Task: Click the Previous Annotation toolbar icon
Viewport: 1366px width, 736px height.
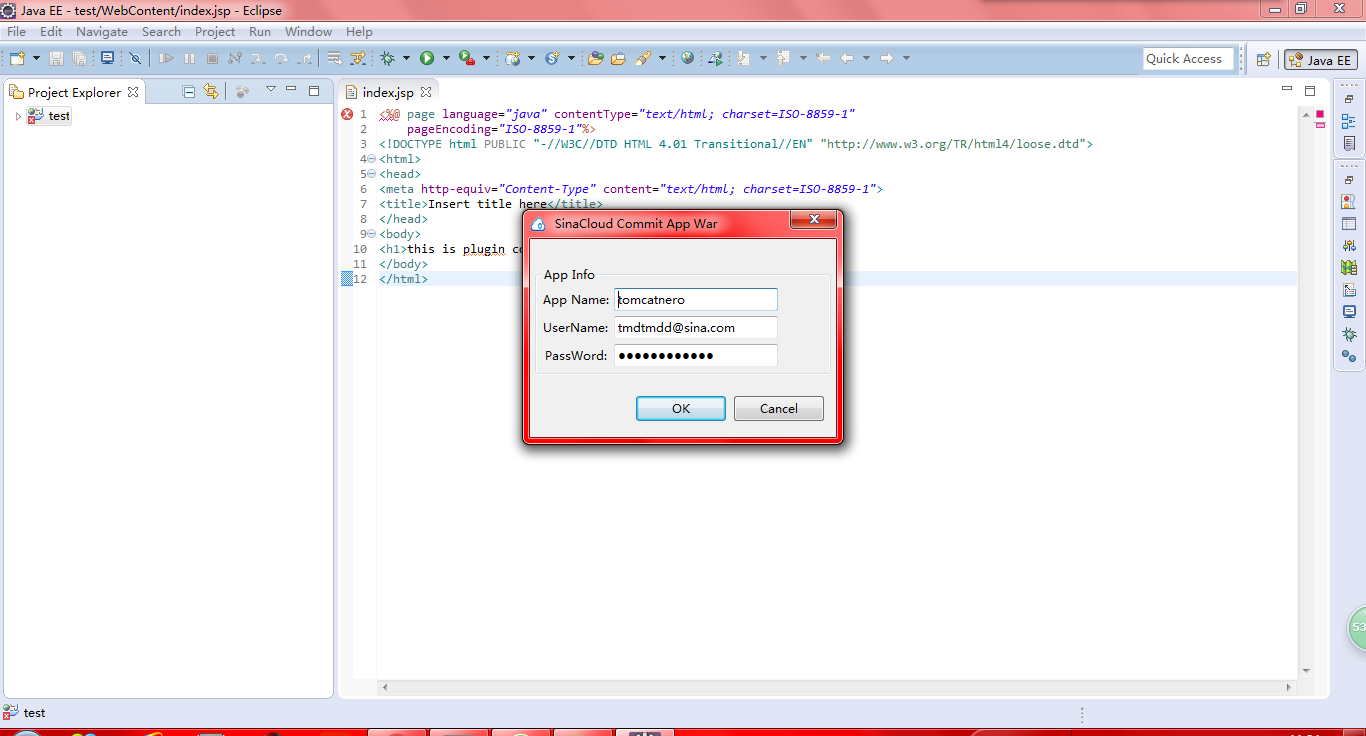Action: coord(784,59)
